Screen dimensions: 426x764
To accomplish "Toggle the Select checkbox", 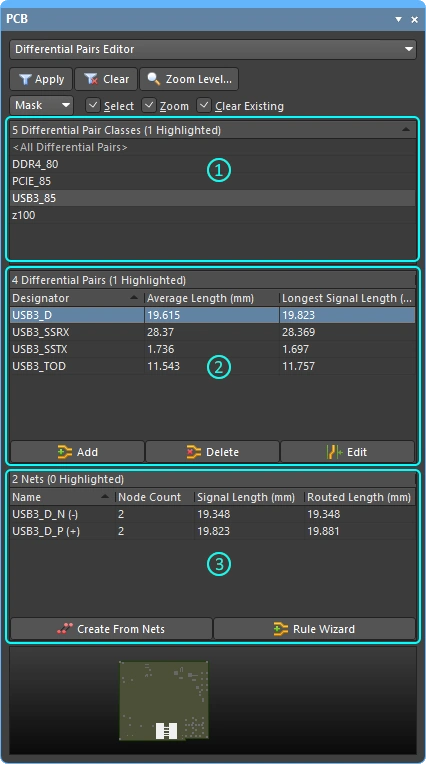I will [93, 105].
